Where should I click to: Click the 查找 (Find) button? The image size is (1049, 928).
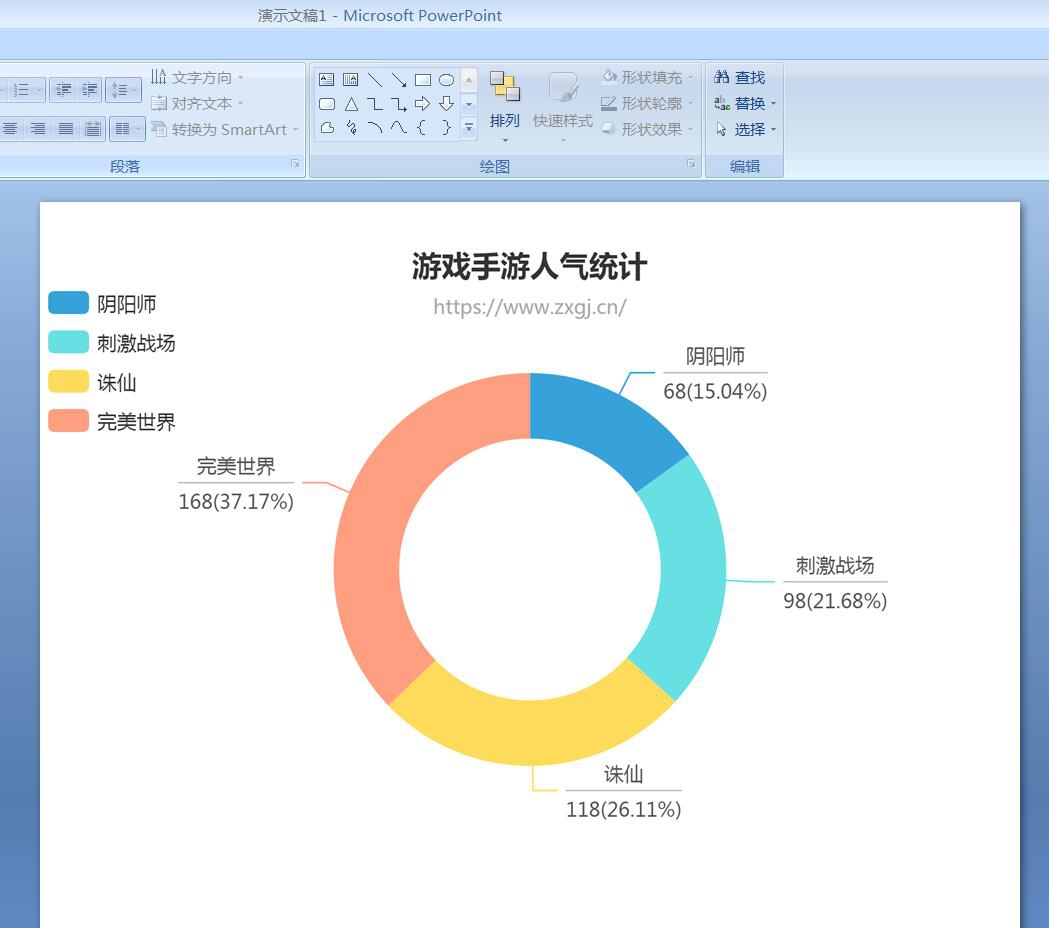741,77
